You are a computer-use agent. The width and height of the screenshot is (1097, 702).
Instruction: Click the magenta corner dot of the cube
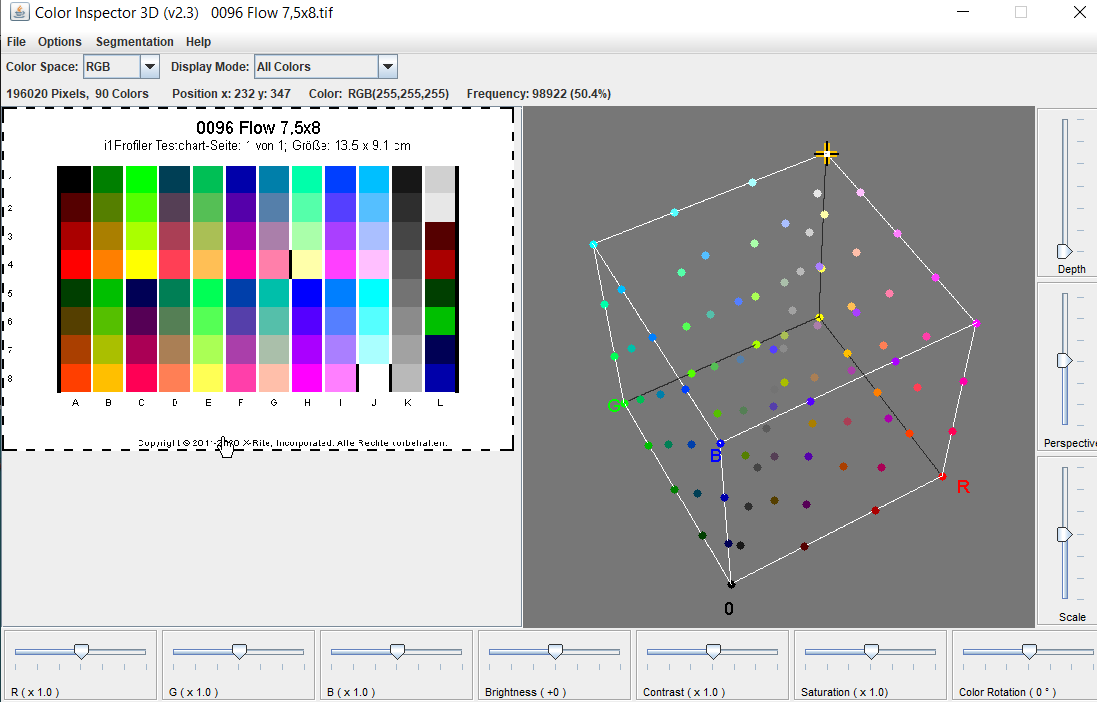pyautogui.click(x=977, y=323)
